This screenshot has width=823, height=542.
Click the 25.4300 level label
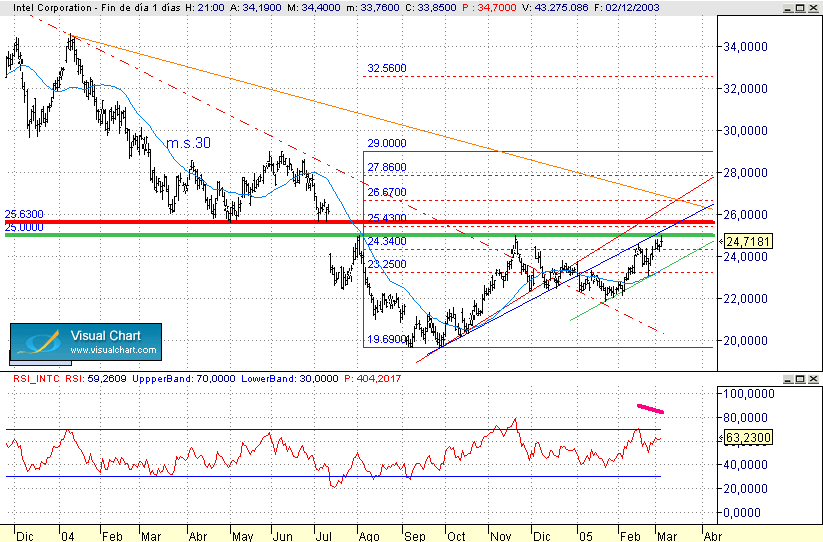387,218
